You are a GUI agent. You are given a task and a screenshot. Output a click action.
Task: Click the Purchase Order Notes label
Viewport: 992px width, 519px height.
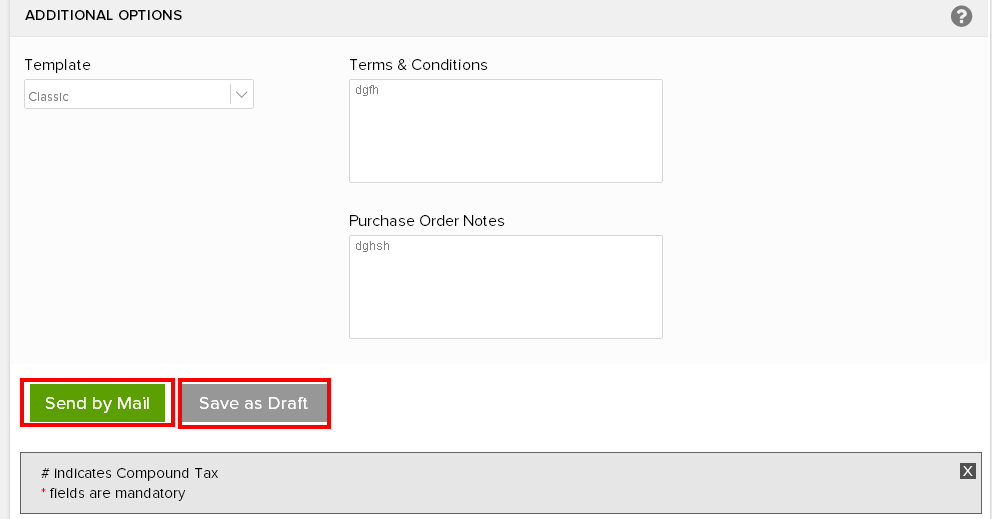click(426, 221)
